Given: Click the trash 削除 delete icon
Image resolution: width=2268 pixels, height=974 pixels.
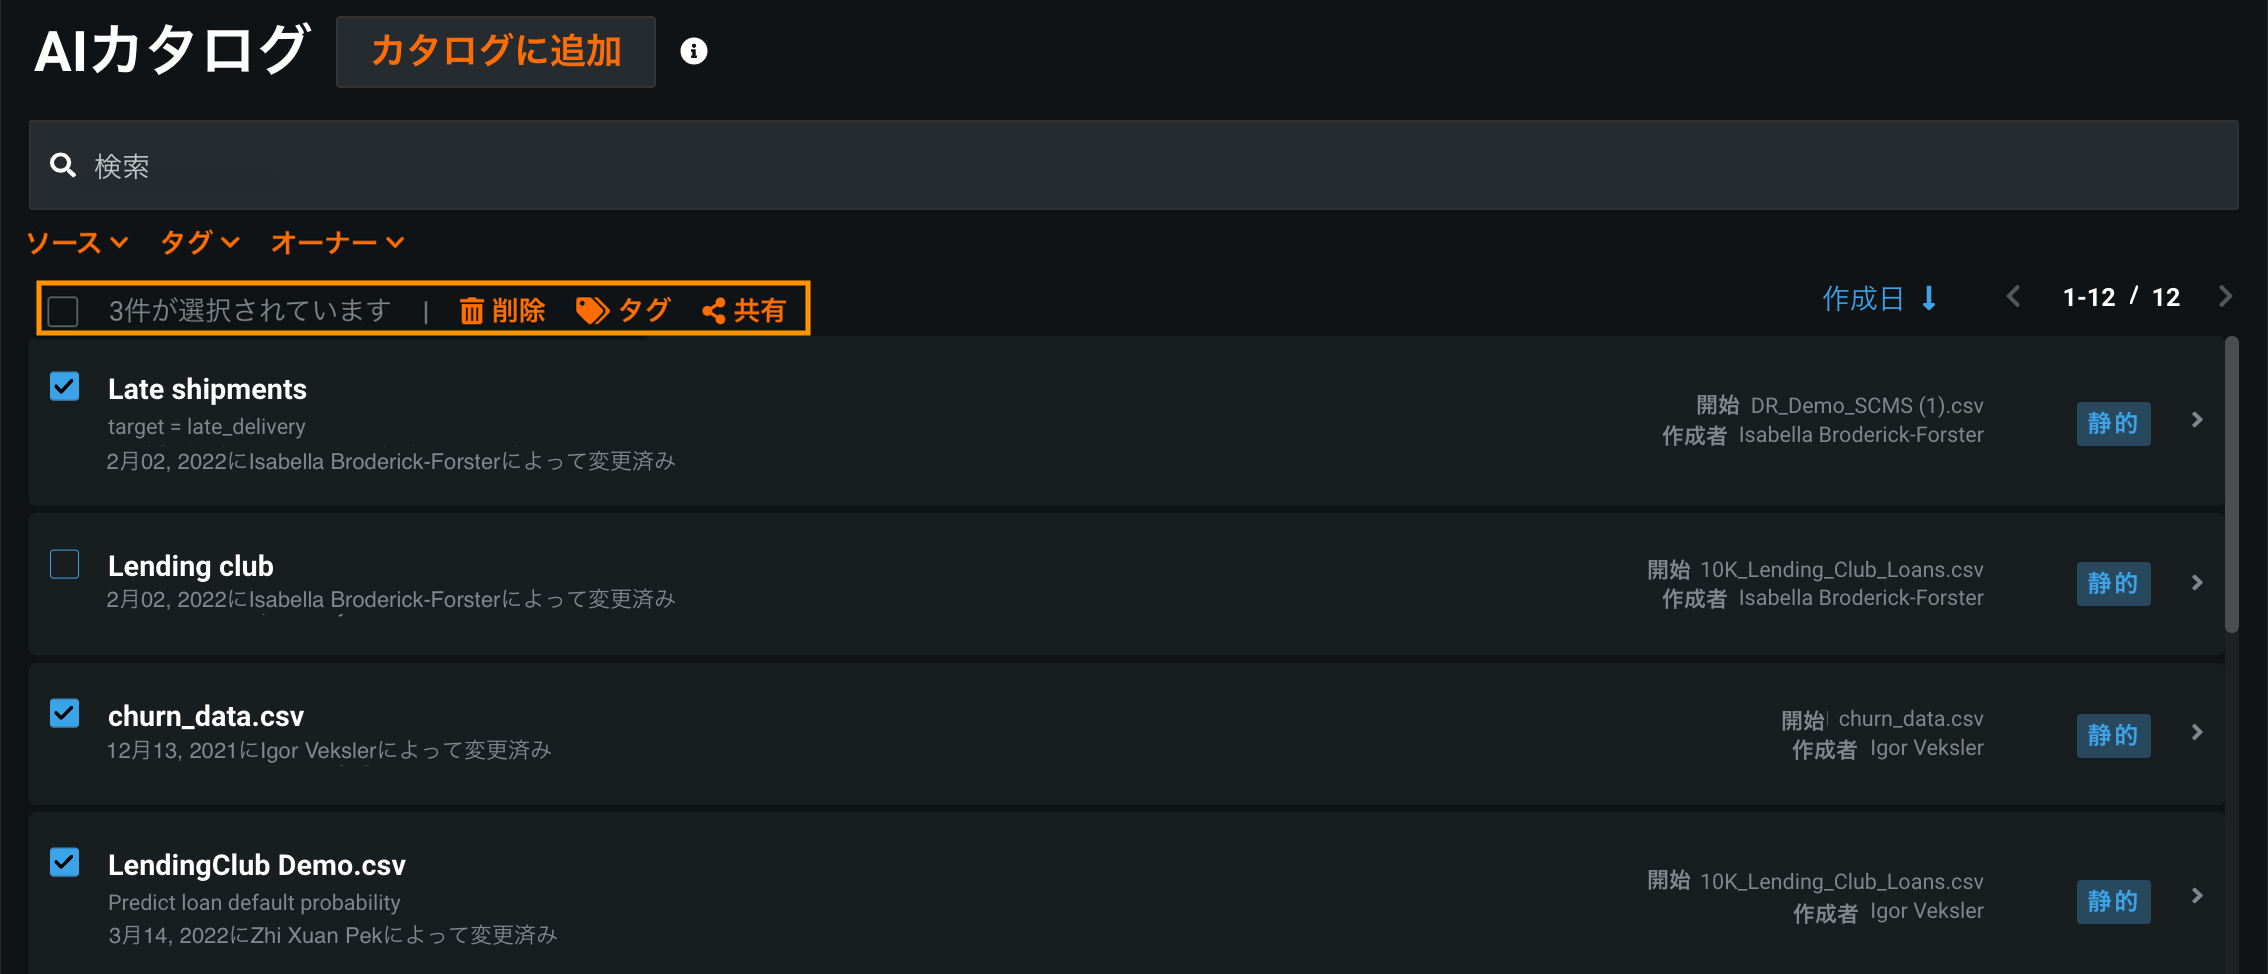Looking at the screenshot, I should pyautogui.click(x=471, y=311).
